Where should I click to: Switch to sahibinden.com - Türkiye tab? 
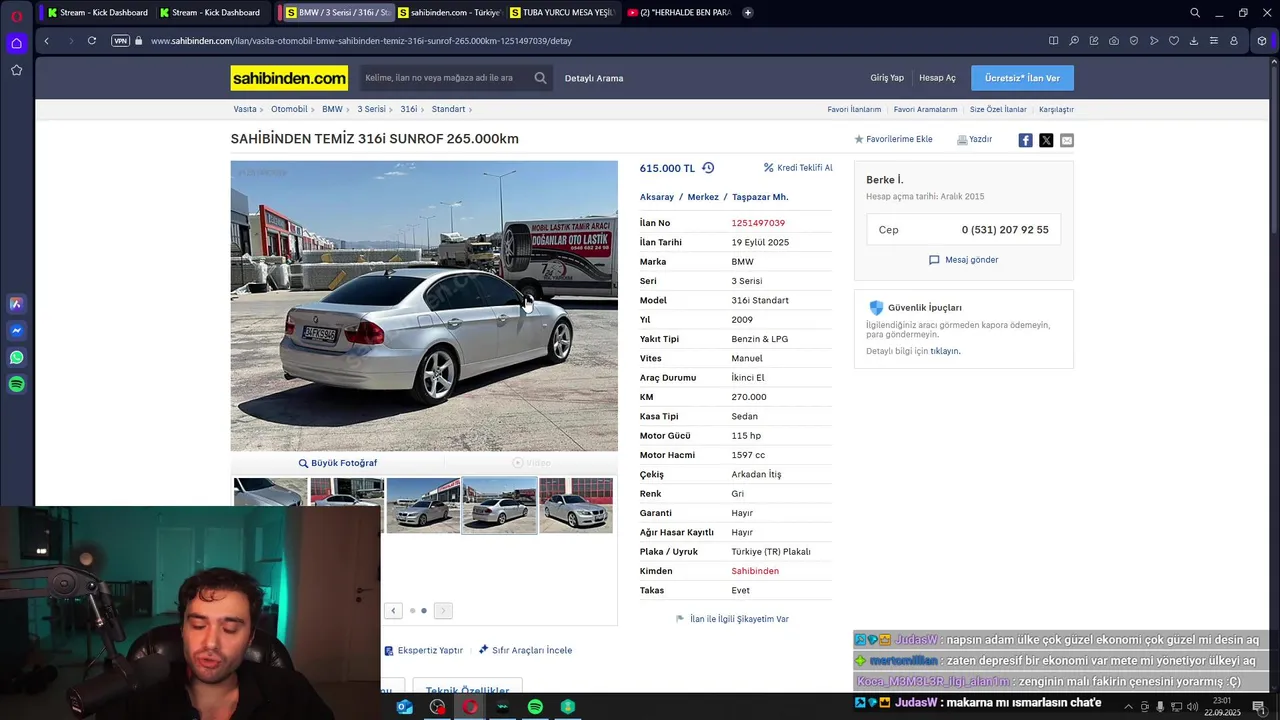coord(449,13)
